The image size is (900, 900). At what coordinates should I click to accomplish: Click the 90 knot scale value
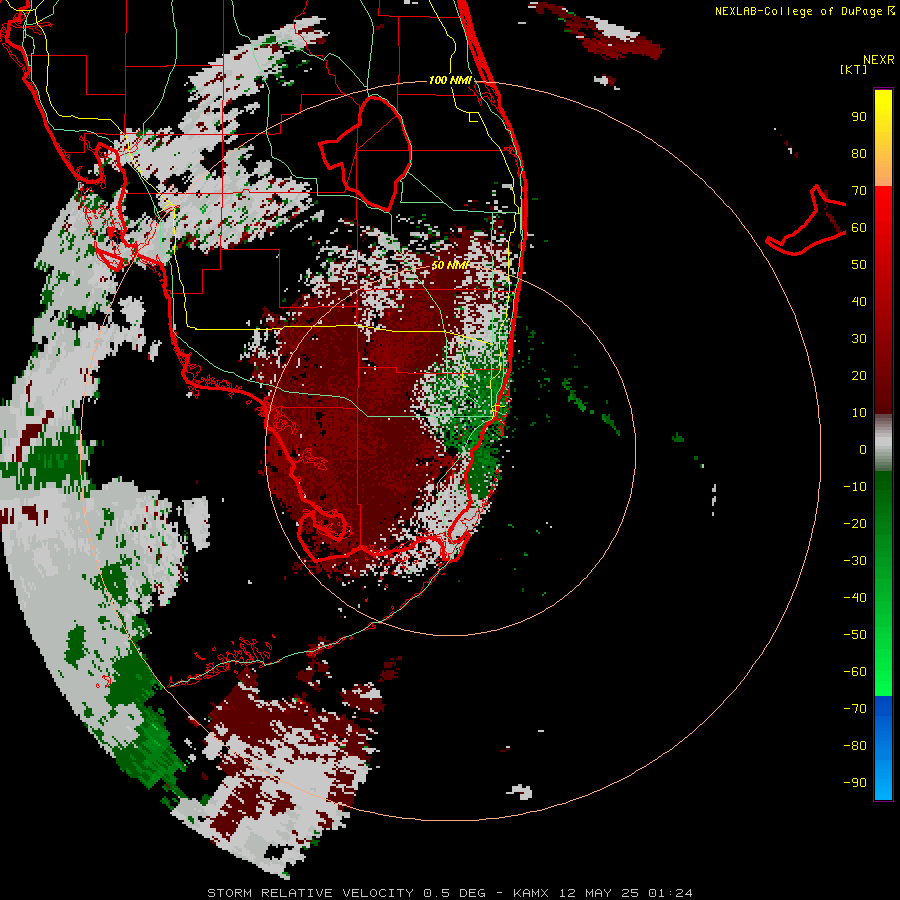pos(859,117)
